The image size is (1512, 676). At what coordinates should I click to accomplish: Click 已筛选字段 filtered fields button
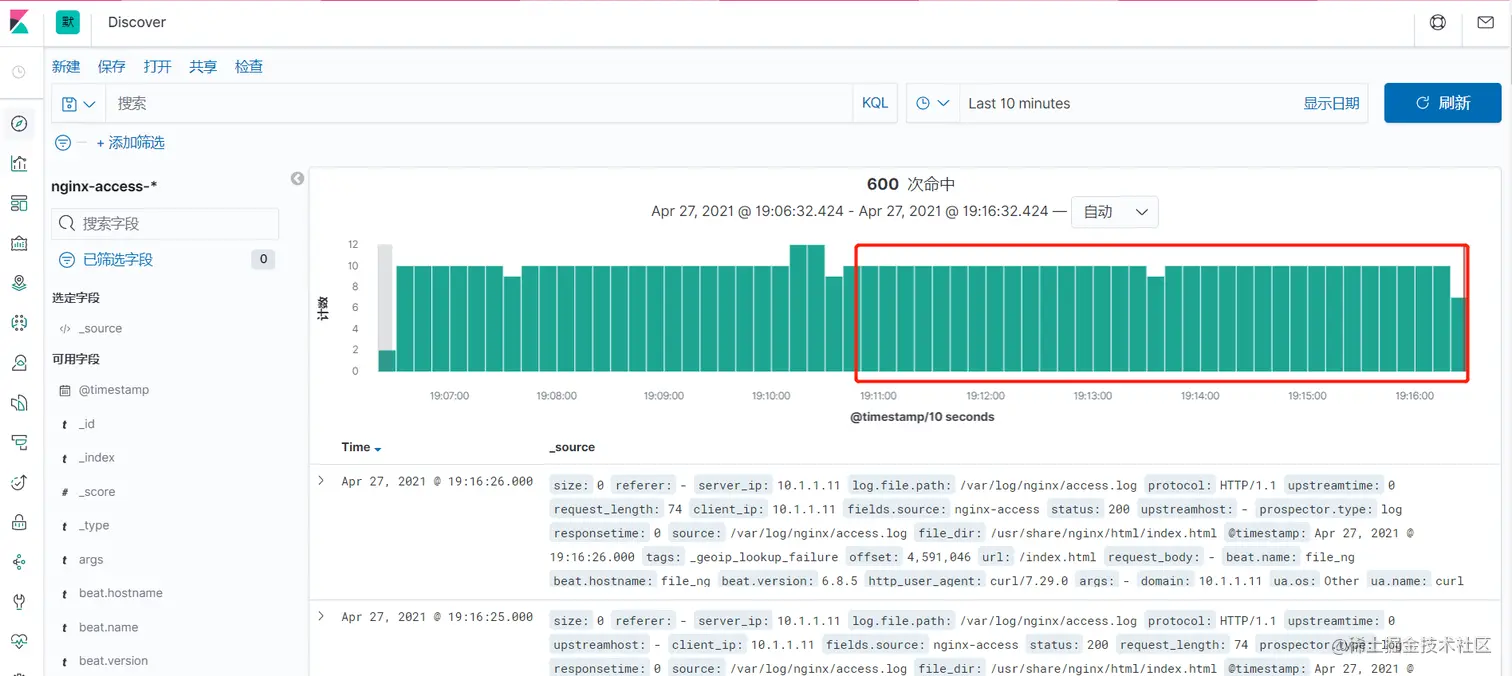(118, 259)
